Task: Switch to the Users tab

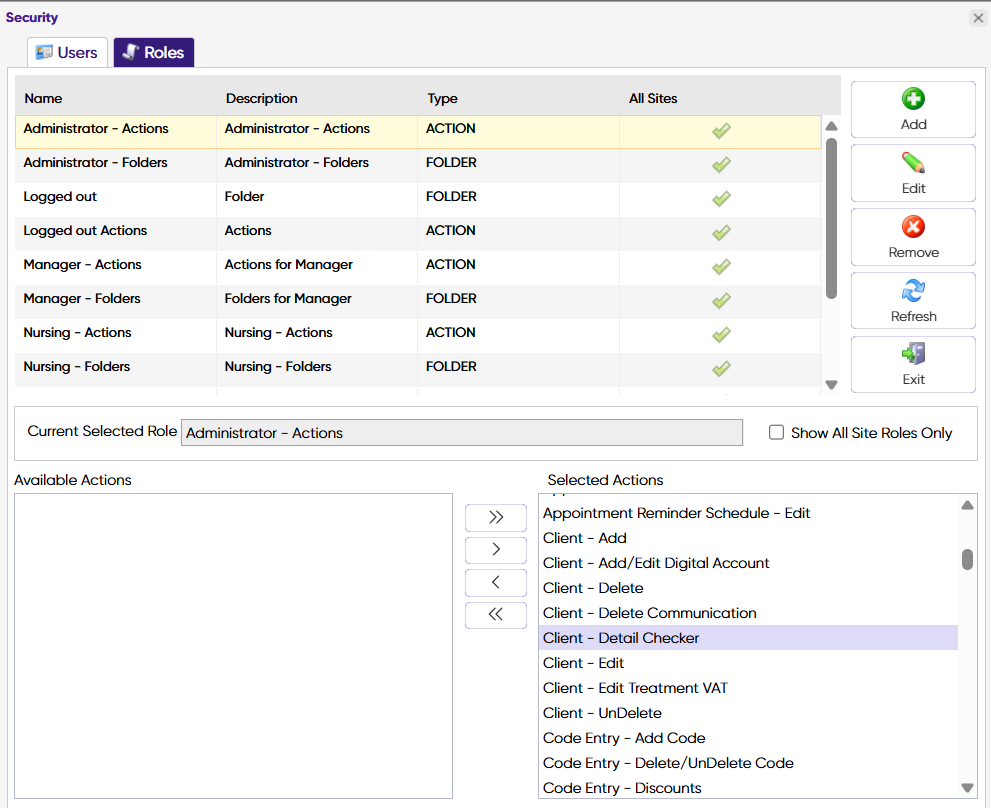Action: [67, 53]
